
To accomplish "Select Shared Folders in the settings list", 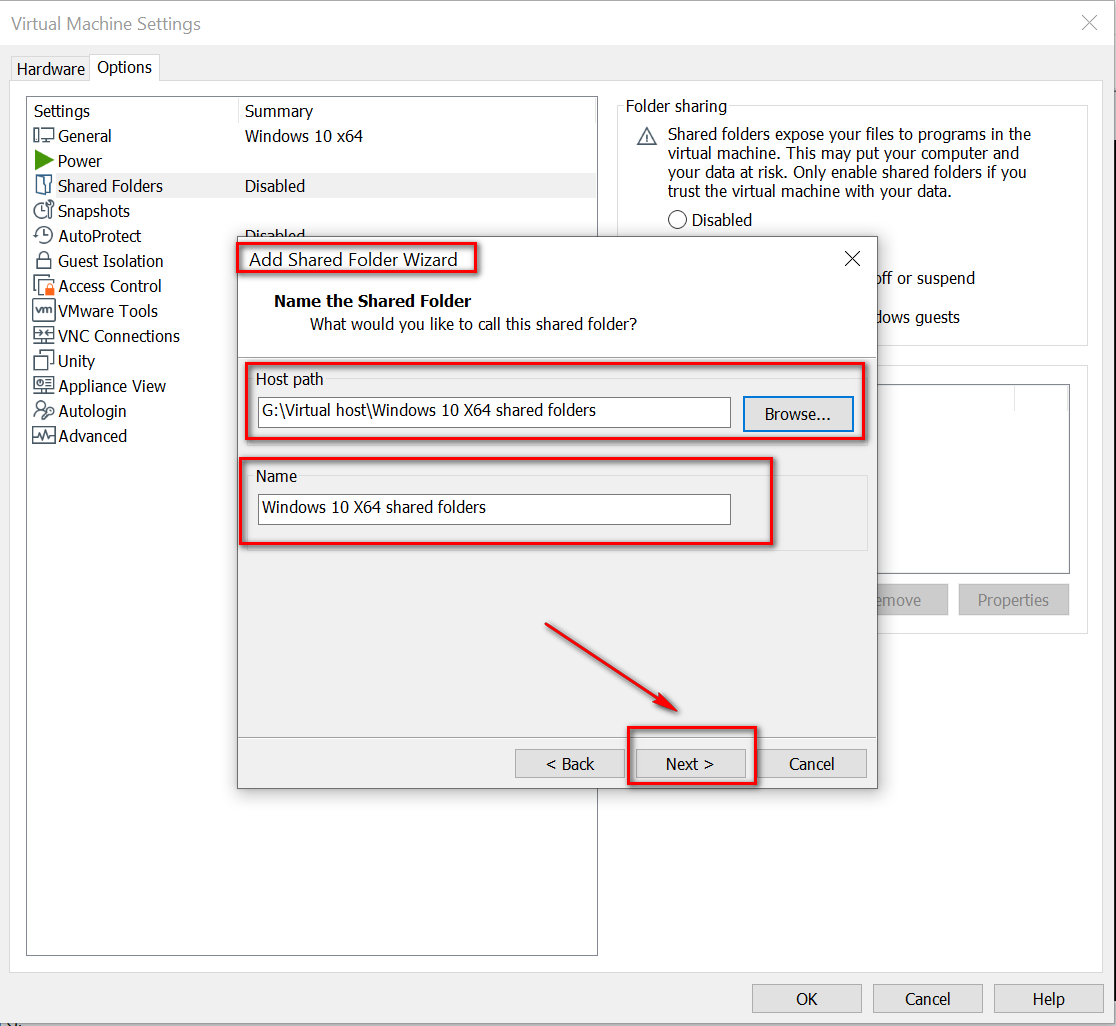I will 110,186.
